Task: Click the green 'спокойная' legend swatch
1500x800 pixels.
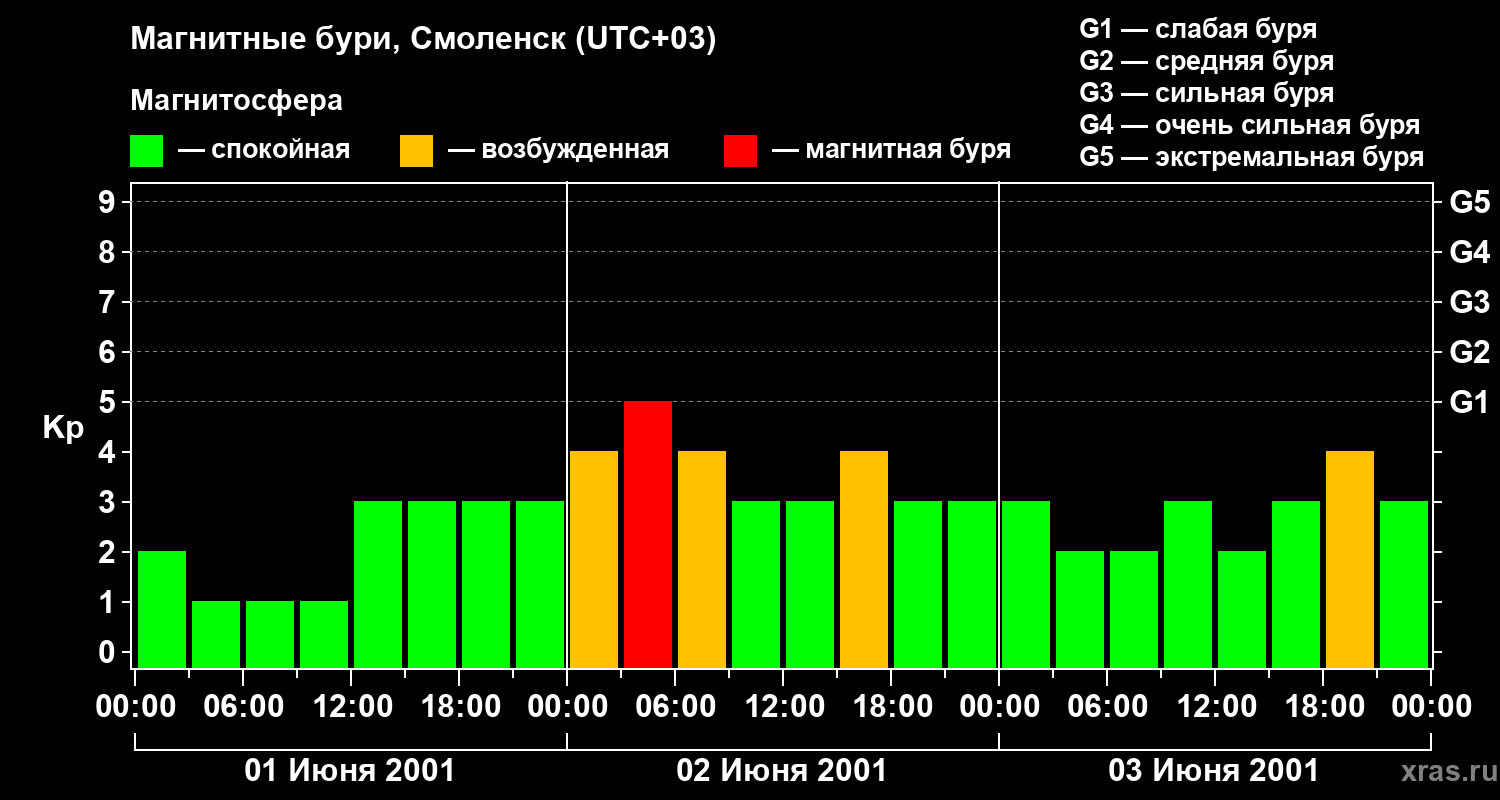Action: click(146, 151)
